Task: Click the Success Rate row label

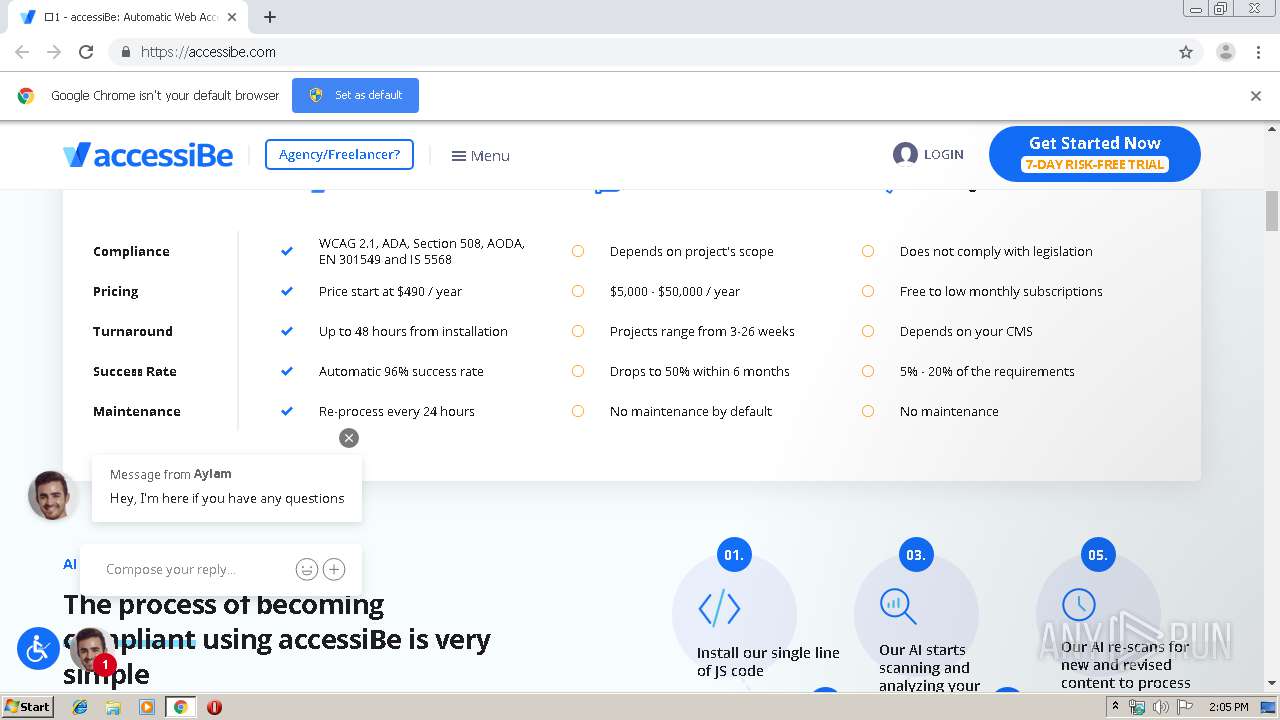Action: pyautogui.click(x=135, y=371)
